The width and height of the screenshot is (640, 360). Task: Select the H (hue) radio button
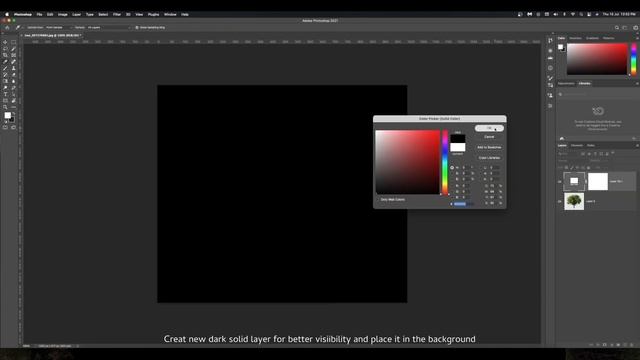[x=452, y=168]
